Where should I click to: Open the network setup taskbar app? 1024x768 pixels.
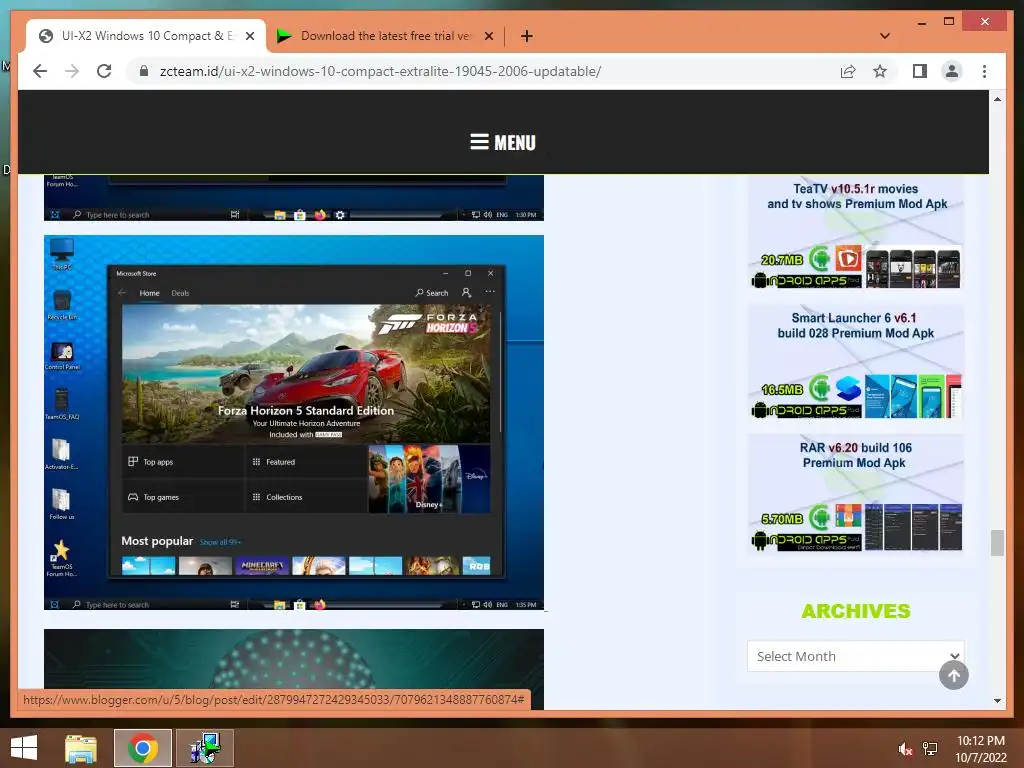[204, 748]
